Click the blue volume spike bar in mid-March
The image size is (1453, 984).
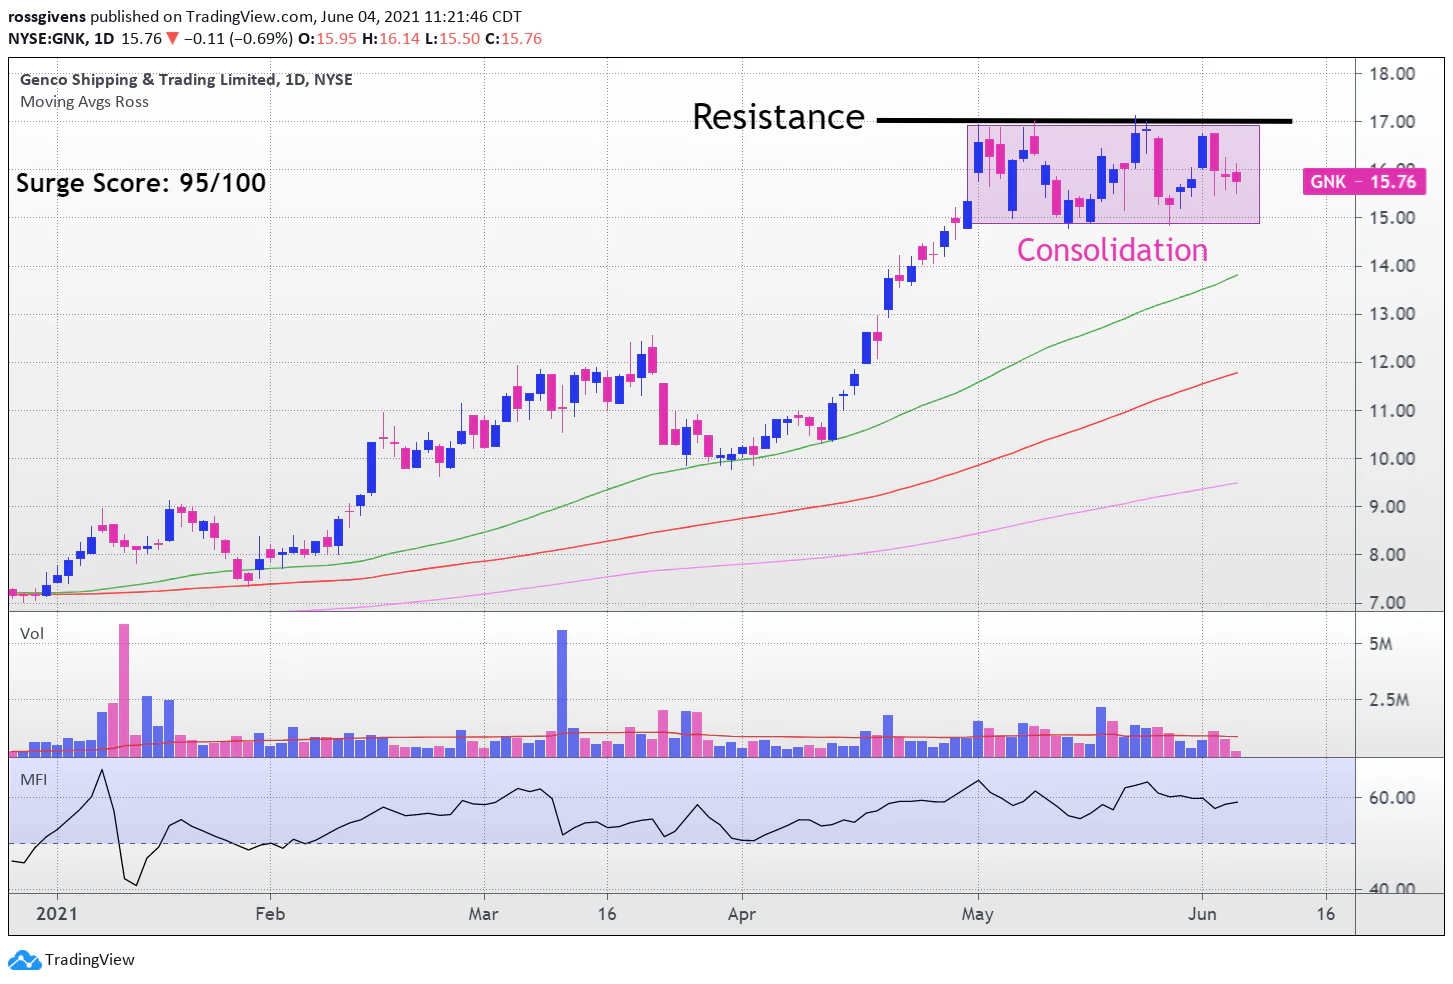point(561,690)
